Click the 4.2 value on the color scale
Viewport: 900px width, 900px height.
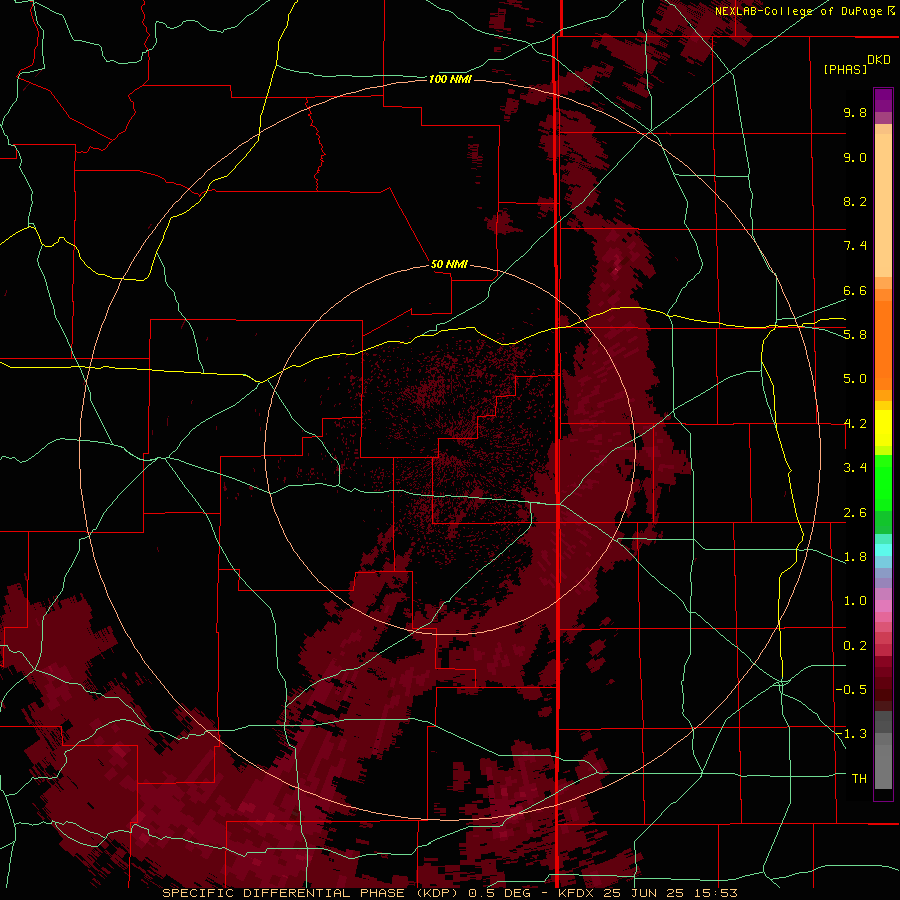[855, 424]
